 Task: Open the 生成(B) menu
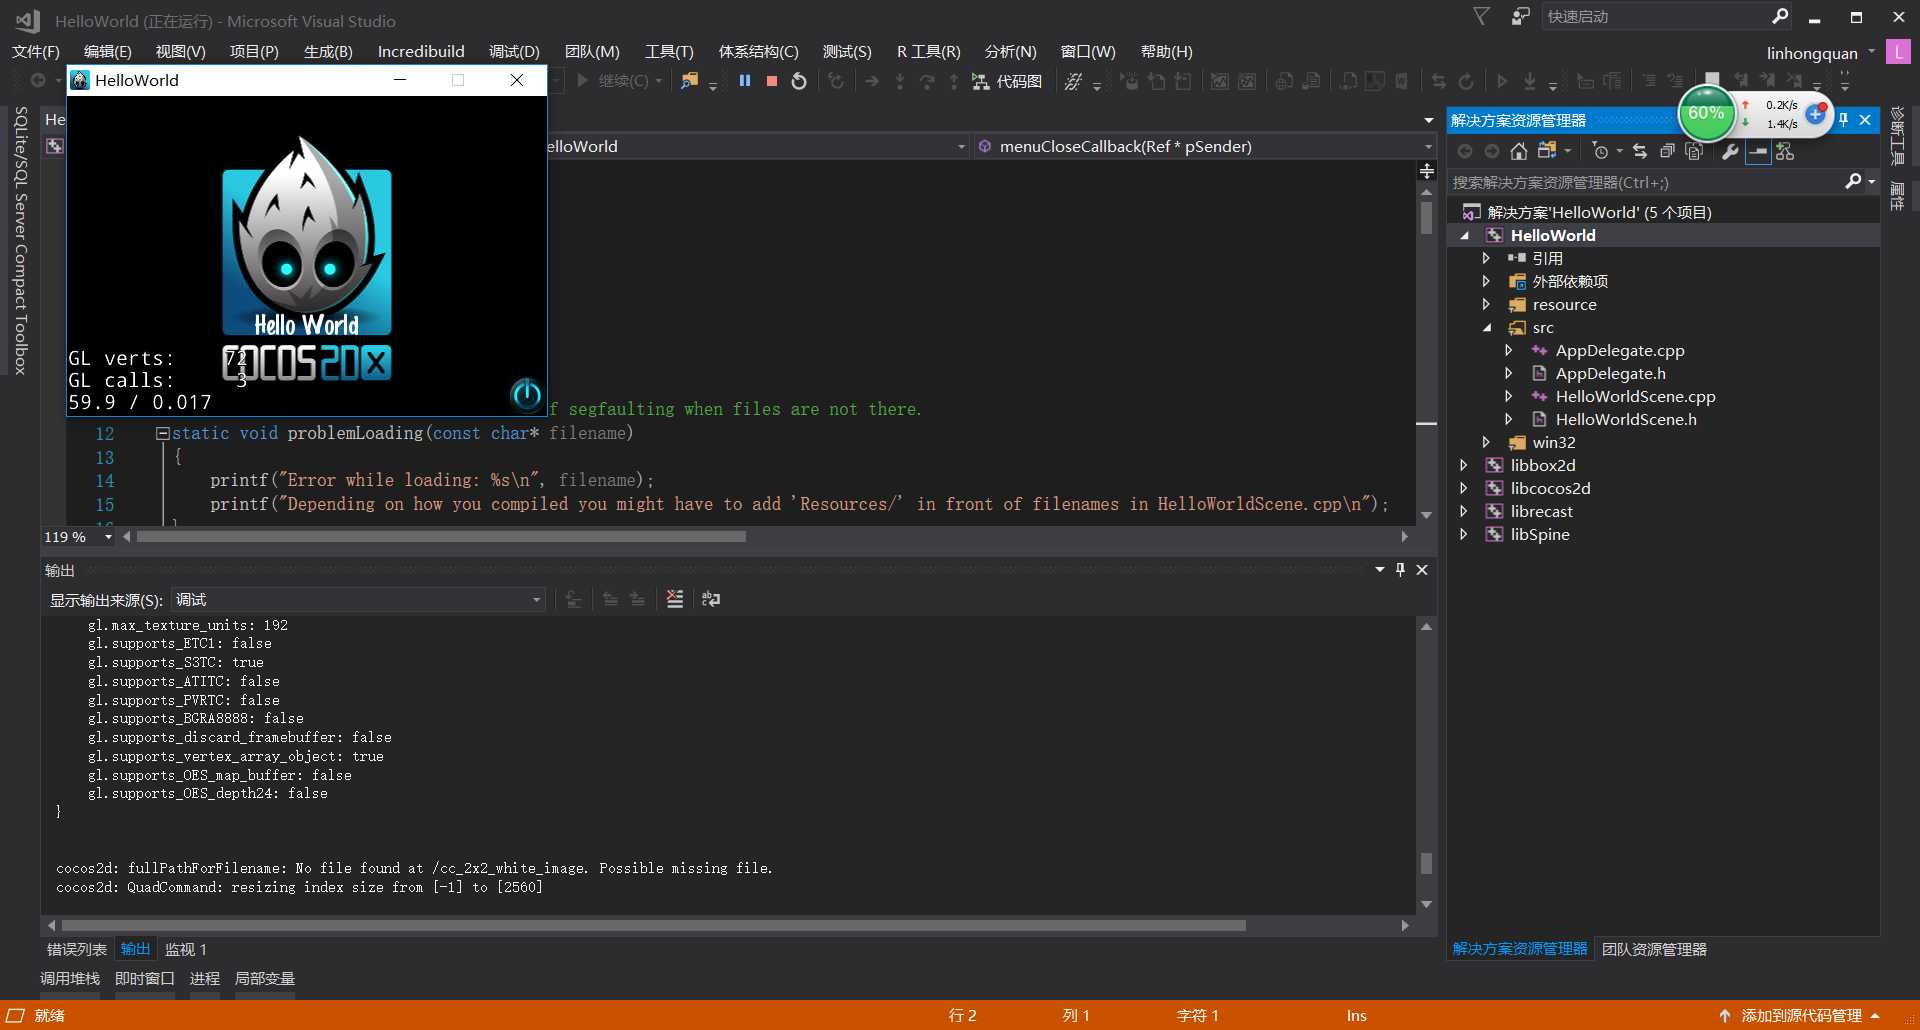click(x=328, y=51)
